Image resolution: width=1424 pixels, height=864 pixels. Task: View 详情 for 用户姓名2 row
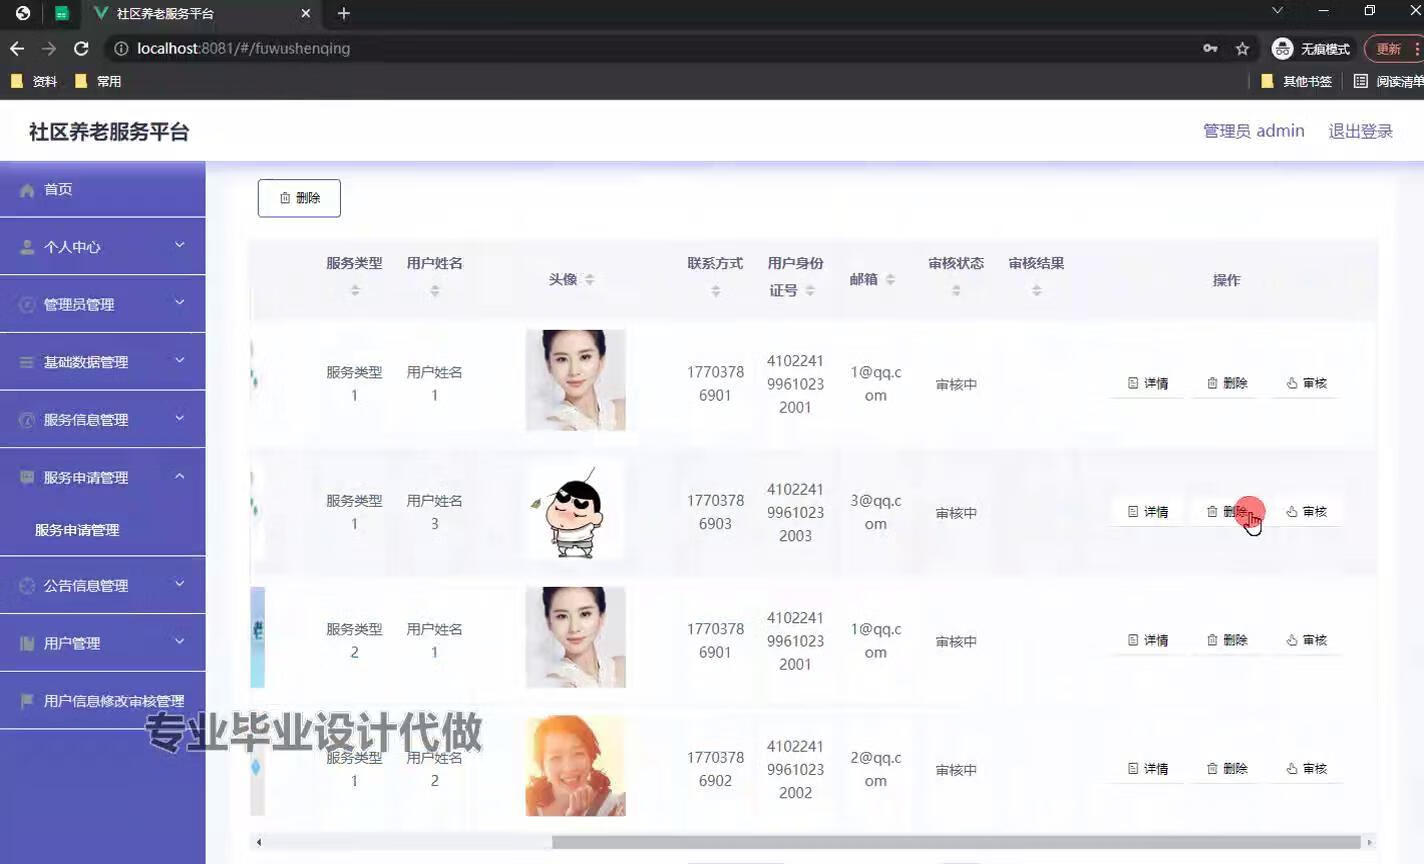tap(1147, 768)
